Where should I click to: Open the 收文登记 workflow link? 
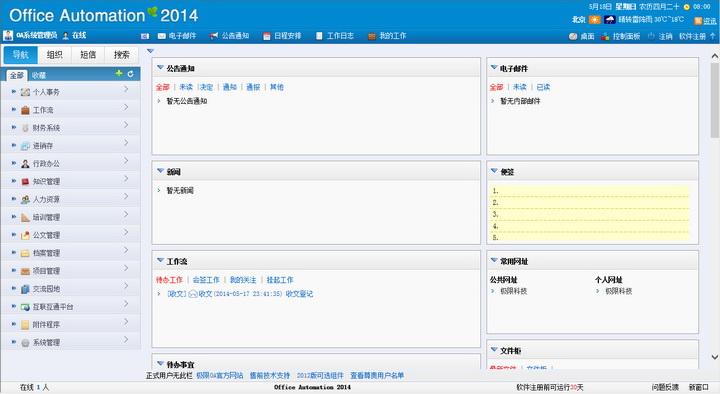click(299, 294)
